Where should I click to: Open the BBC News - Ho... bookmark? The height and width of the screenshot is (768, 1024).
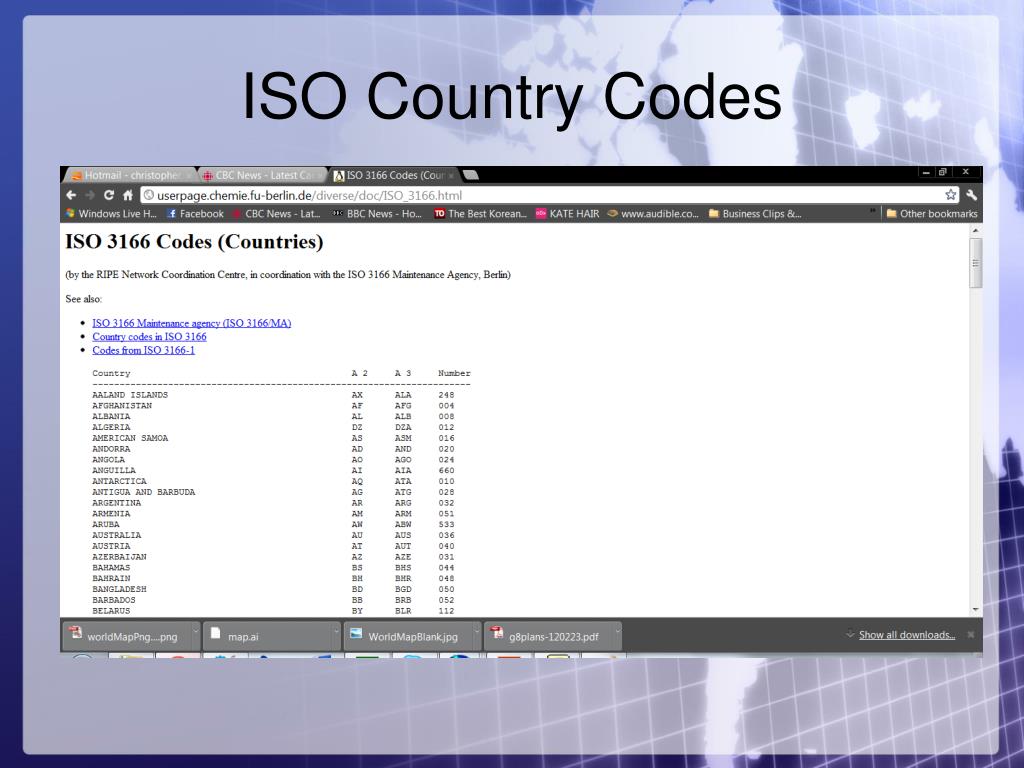pos(377,214)
